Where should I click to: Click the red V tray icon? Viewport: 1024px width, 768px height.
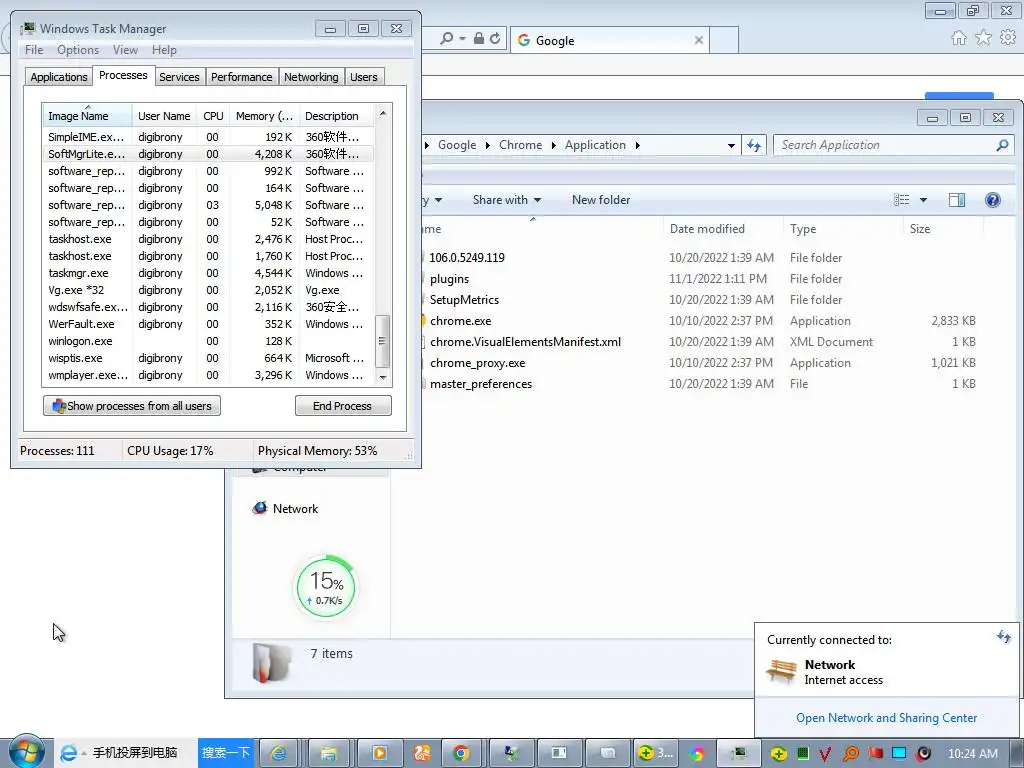(x=825, y=754)
